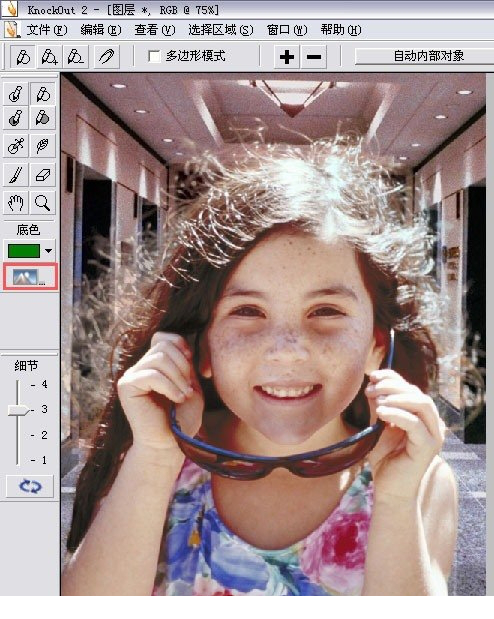Select the touchup eraser tool
The image size is (494, 619).
click(43, 174)
